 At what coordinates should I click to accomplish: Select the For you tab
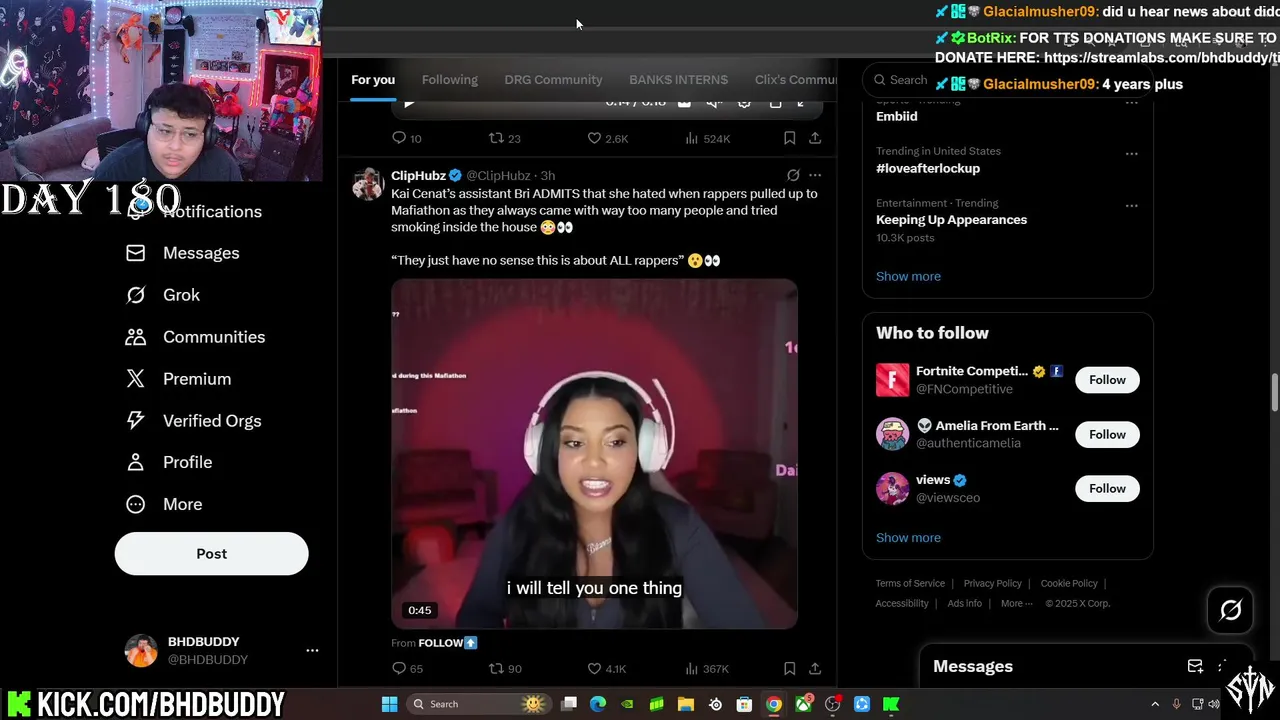[x=373, y=80]
